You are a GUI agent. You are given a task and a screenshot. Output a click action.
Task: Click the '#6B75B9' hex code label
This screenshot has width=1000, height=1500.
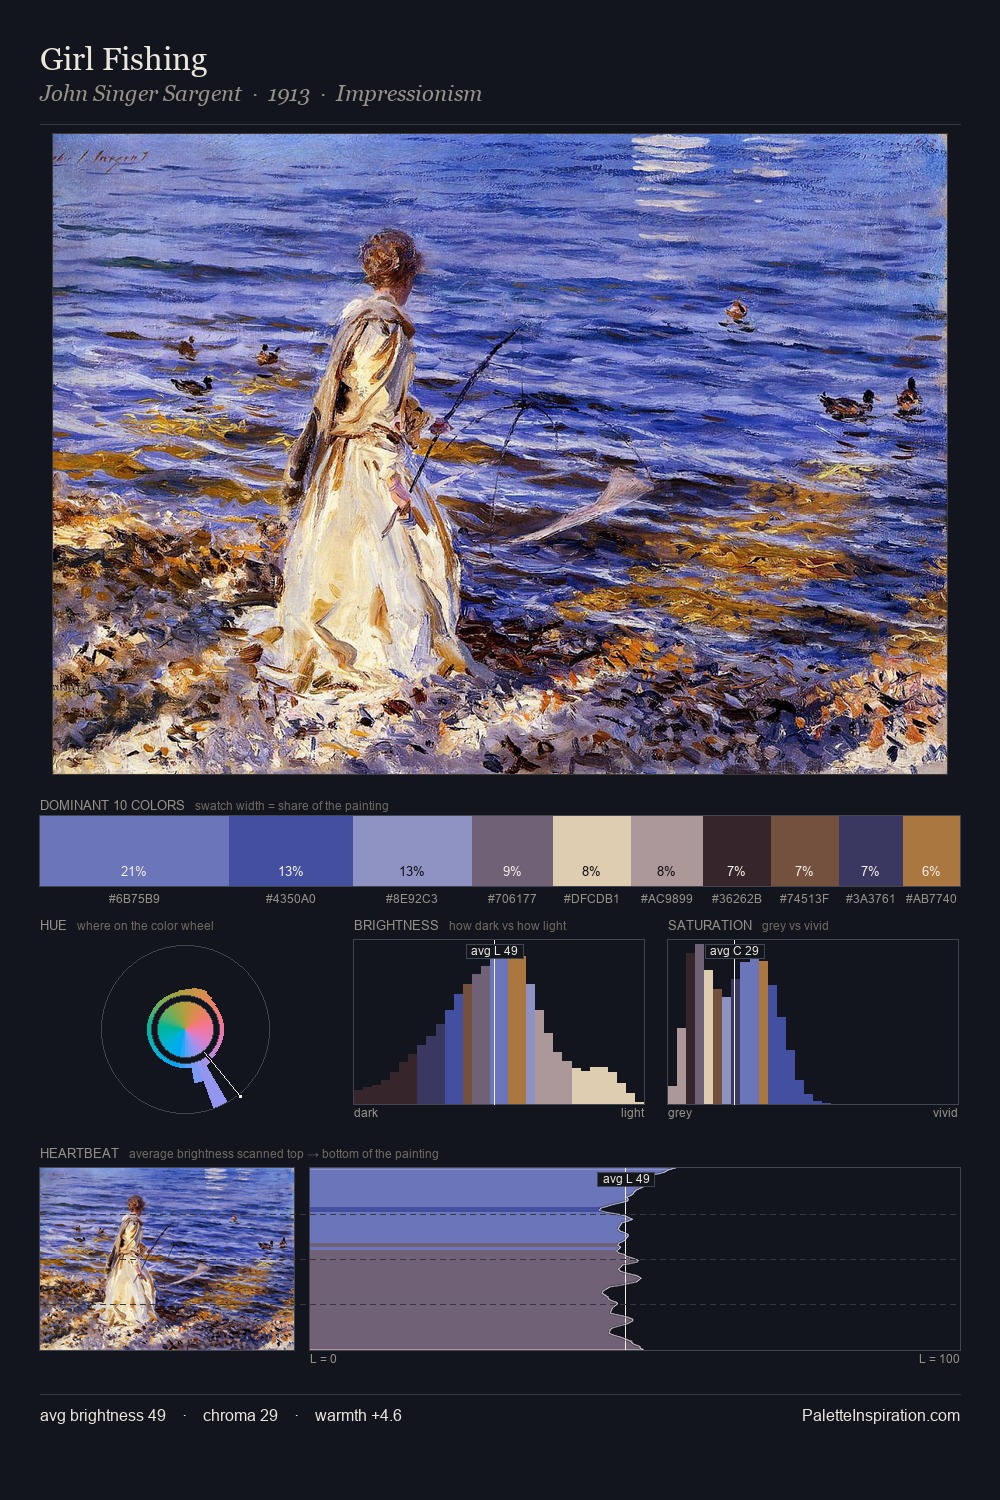(x=134, y=899)
